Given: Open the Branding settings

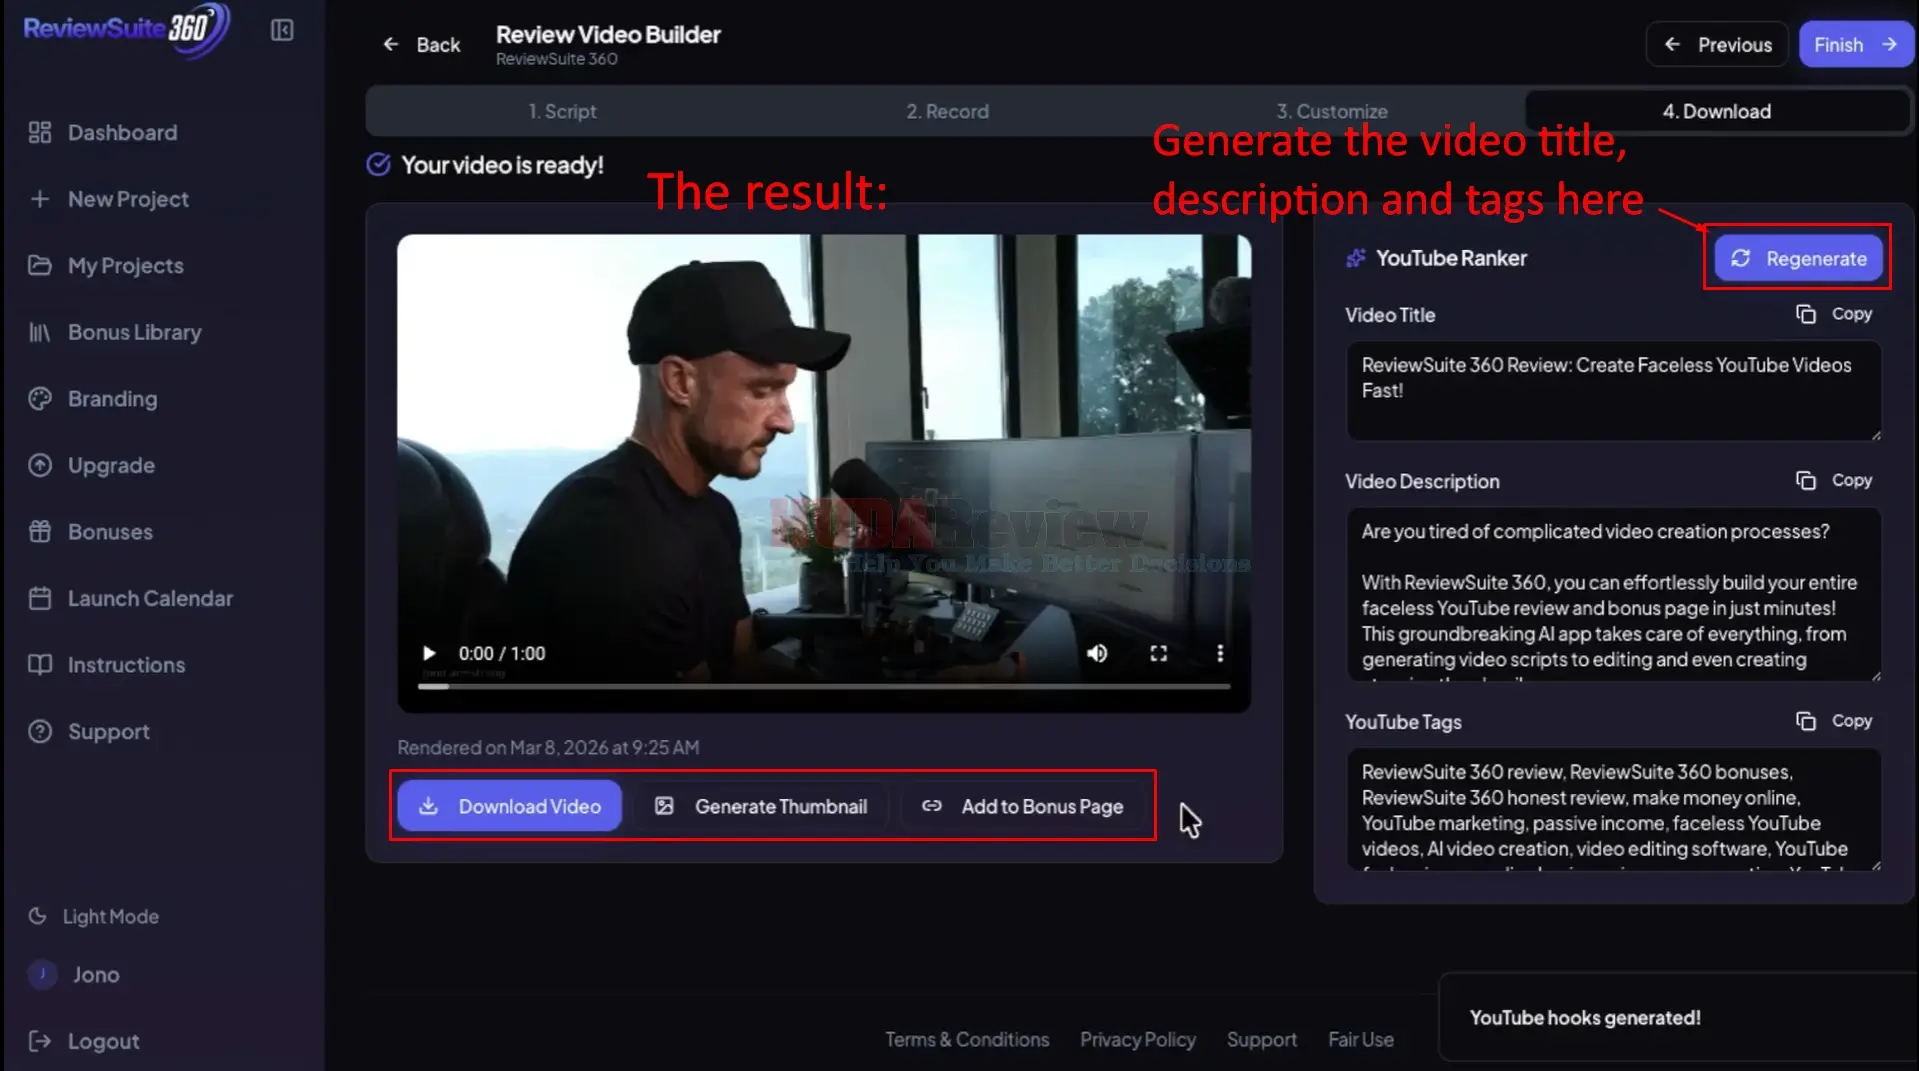Looking at the screenshot, I should pyautogui.click(x=113, y=398).
